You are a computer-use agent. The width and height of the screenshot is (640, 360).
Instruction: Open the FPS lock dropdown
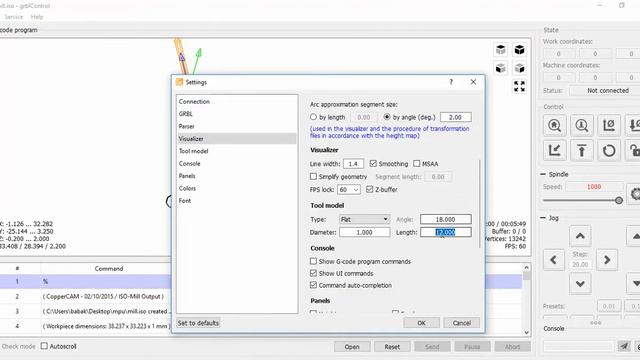[x=349, y=189]
